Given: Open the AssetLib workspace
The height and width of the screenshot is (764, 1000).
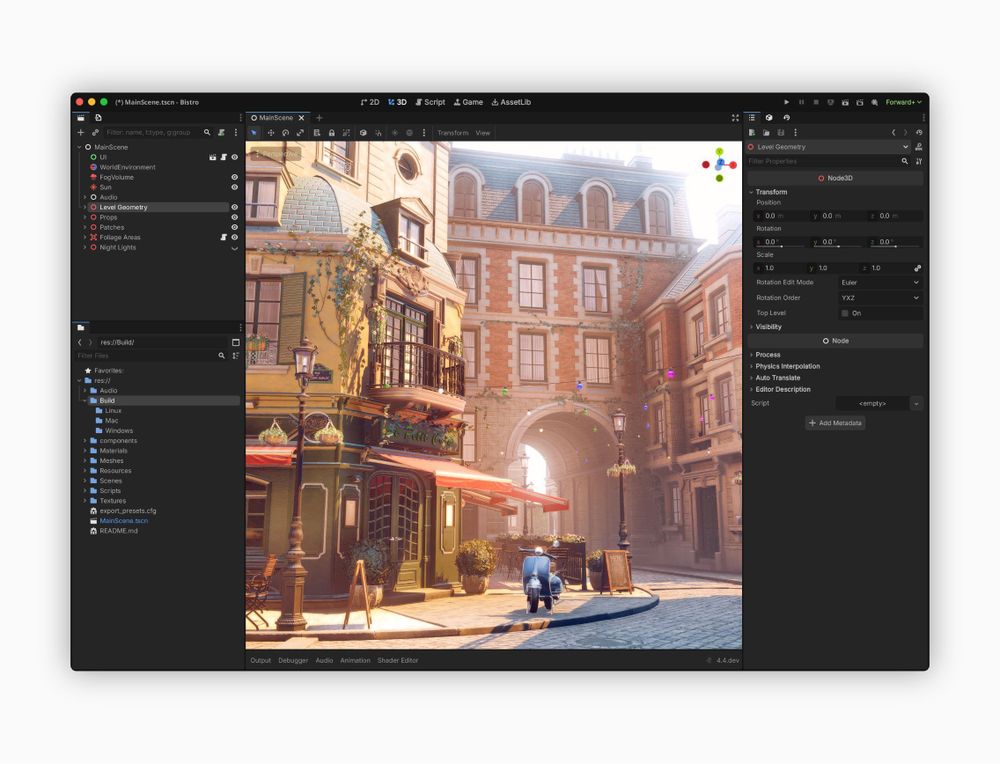Looking at the screenshot, I should [x=511, y=102].
